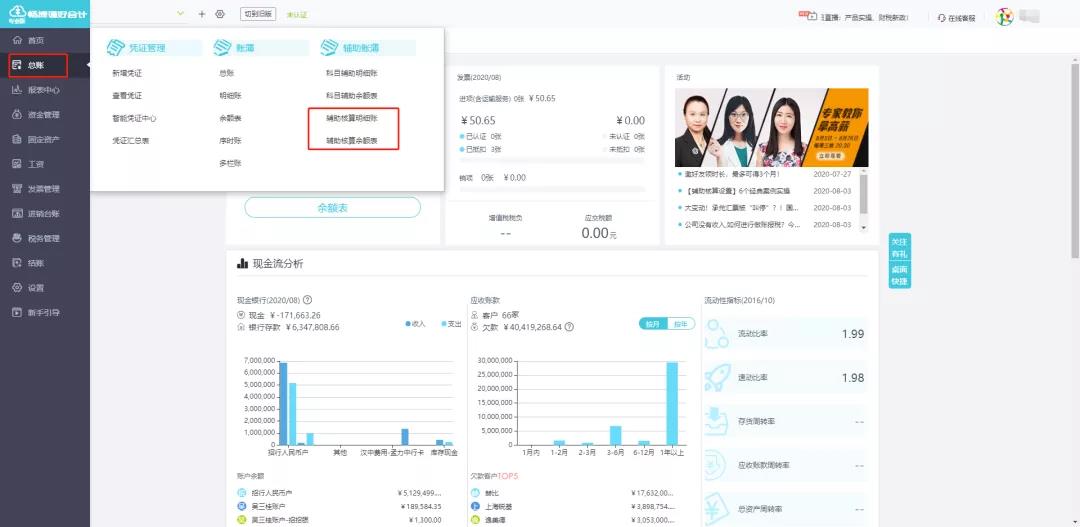
Task: Toggle the 收入 legend in cash chart
Action: click(415, 324)
